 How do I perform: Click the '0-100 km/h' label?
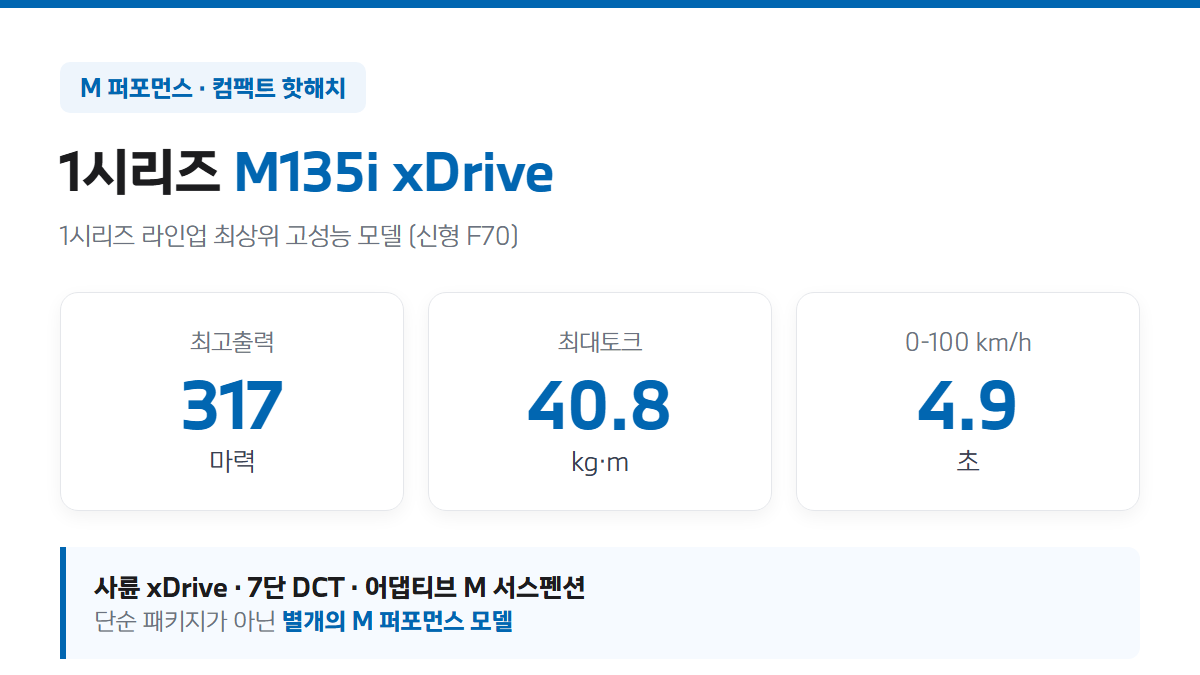[x=968, y=343]
